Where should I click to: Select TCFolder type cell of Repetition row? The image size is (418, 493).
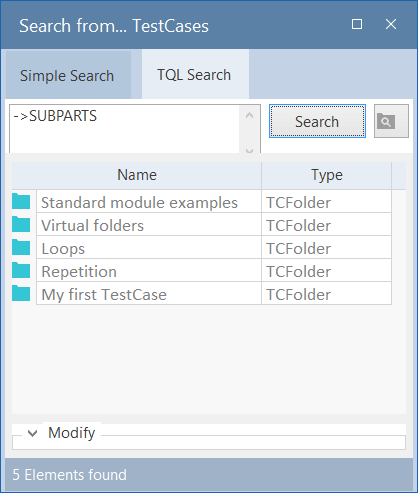coord(327,271)
